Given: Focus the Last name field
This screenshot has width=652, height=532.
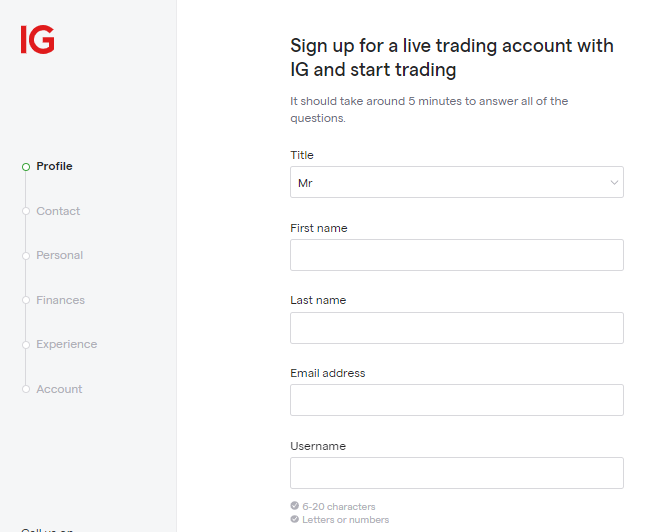Looking at the screenshot, I should click(x=456, y=328).
